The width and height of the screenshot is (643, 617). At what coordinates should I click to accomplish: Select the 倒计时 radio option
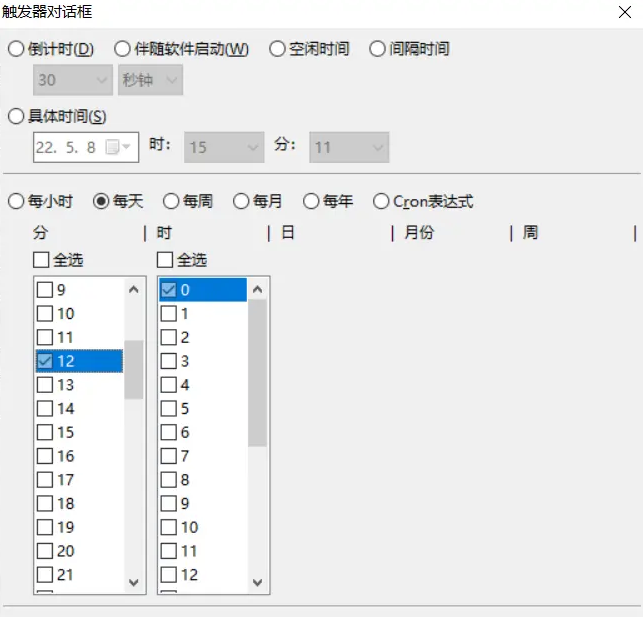tap(16, 49)
